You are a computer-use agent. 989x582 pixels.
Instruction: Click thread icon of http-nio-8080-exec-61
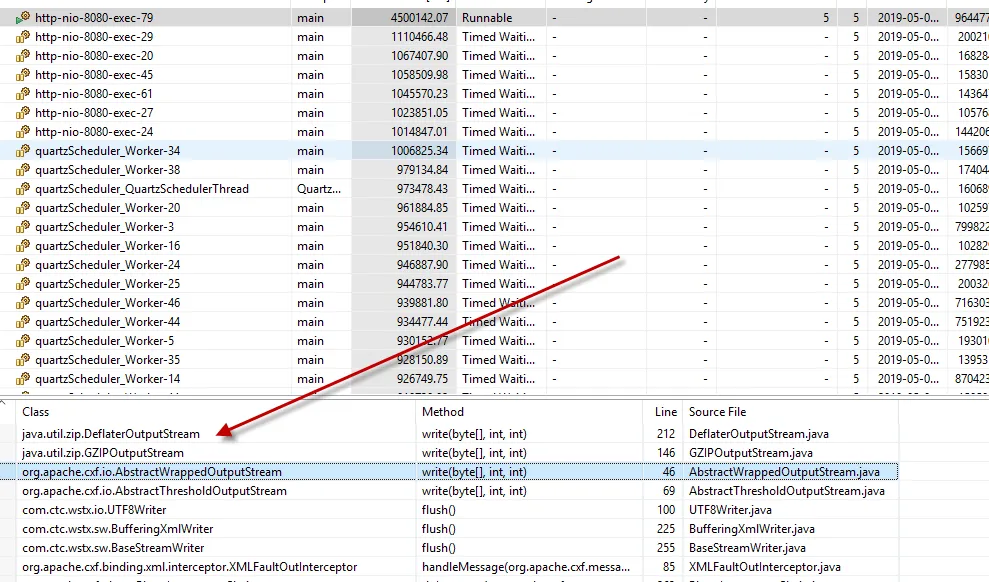(23, 93)
